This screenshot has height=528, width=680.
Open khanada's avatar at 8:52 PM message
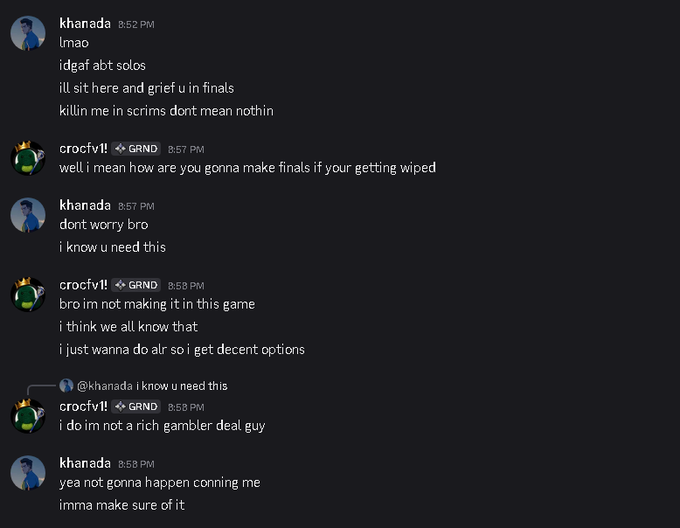point(28,33)
